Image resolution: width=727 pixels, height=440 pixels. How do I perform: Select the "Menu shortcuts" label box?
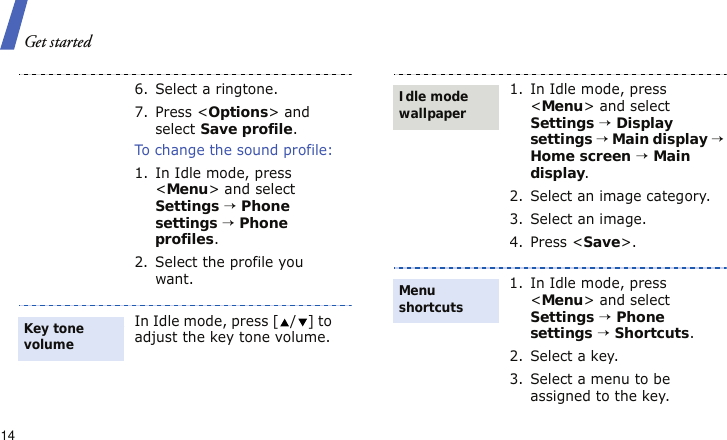[x=446, y=299]
